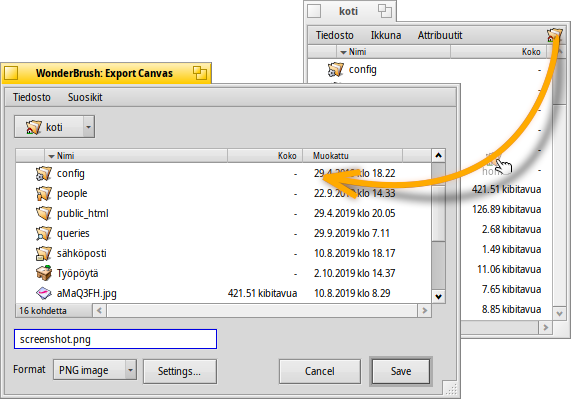
Task: Click the config folder icon in koti window
Action: tap(335, 70)
